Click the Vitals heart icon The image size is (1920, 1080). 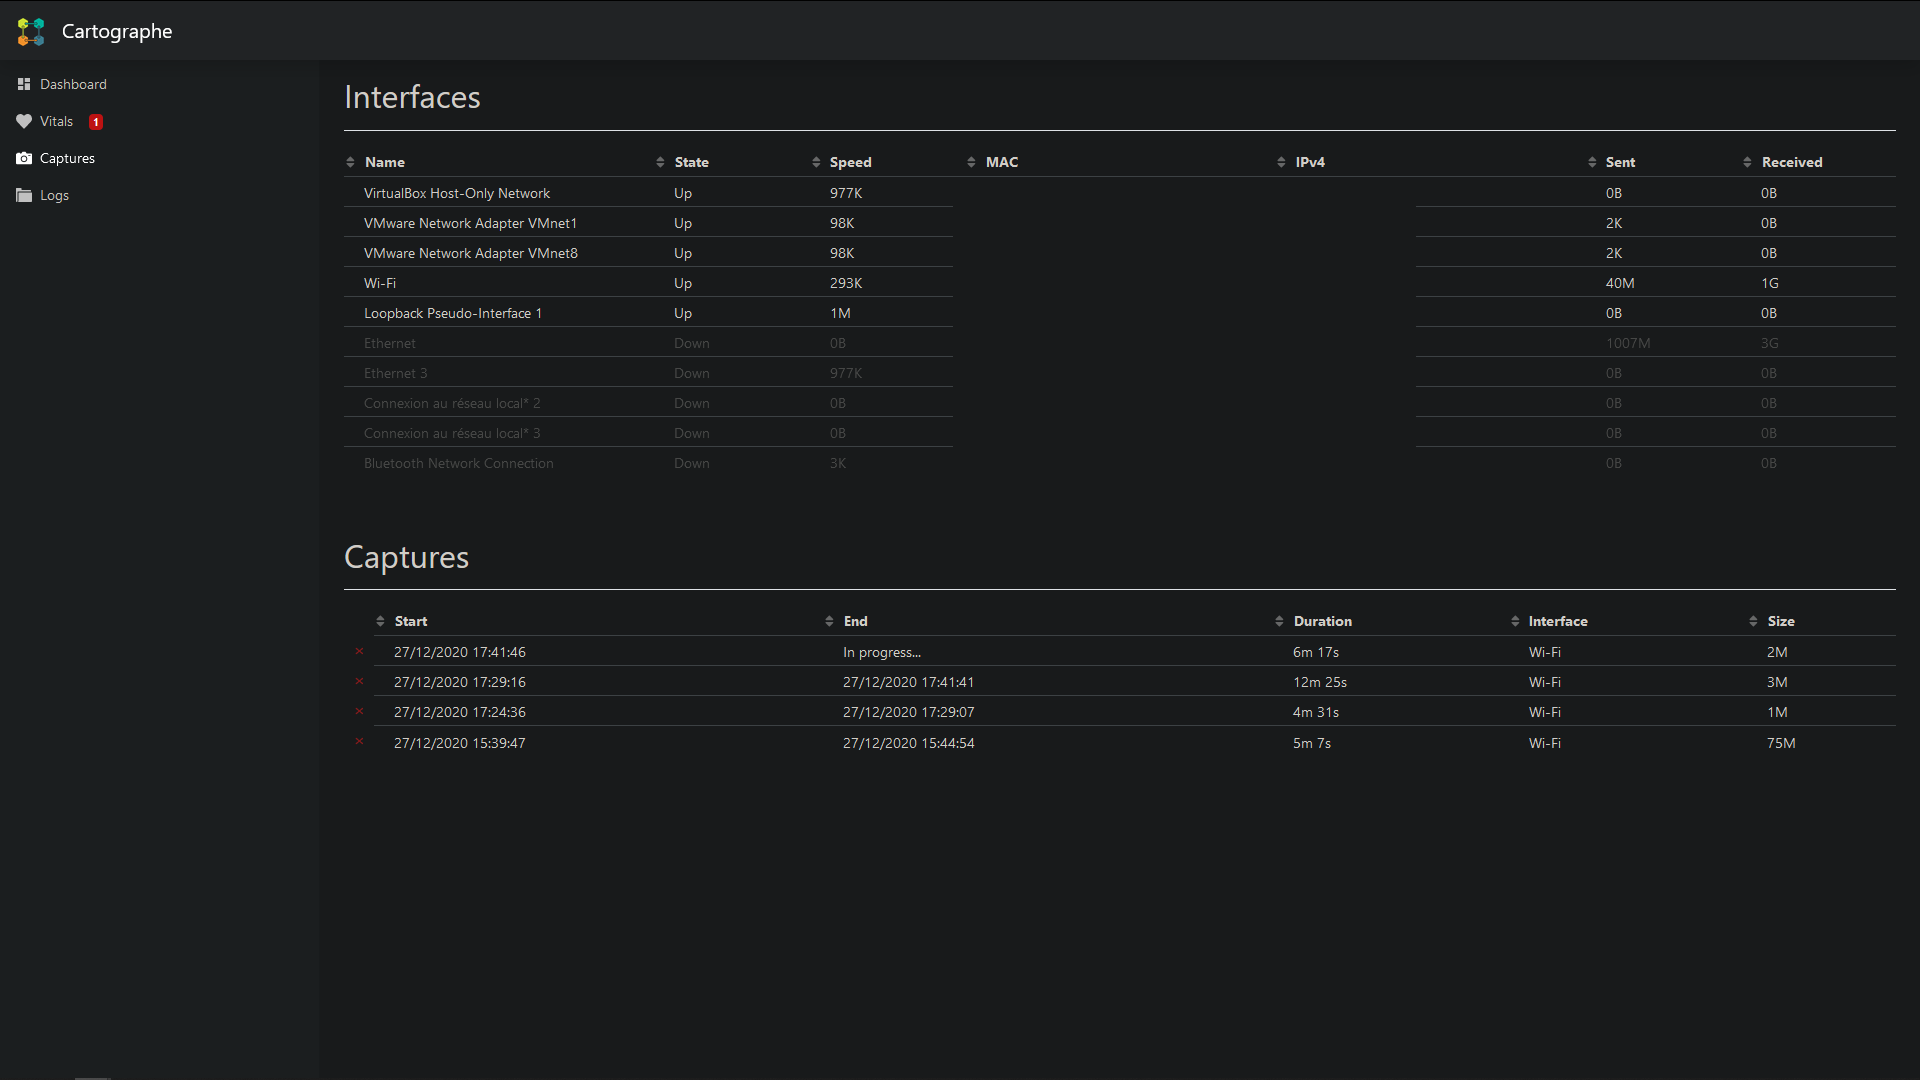click(x=24, y=121)
